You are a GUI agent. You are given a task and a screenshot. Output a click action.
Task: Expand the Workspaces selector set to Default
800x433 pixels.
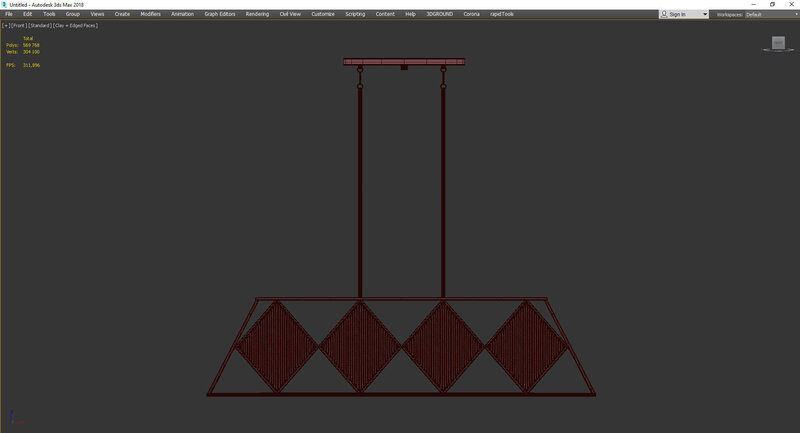[768, 14]
